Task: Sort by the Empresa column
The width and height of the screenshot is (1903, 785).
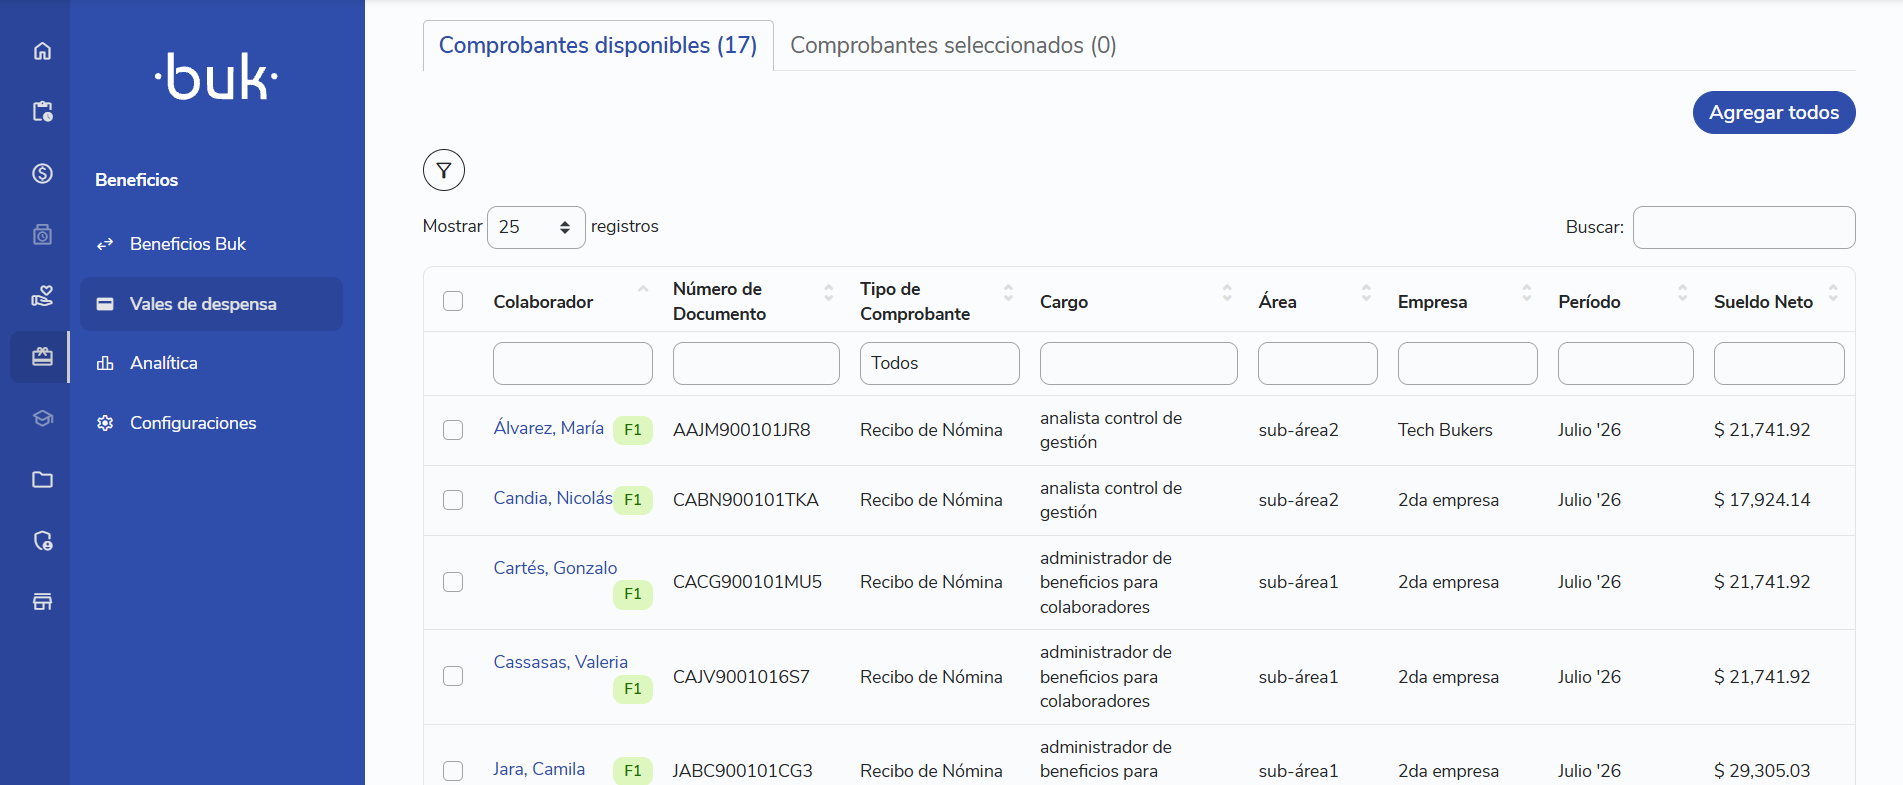Action: [x=1466, y=301]
